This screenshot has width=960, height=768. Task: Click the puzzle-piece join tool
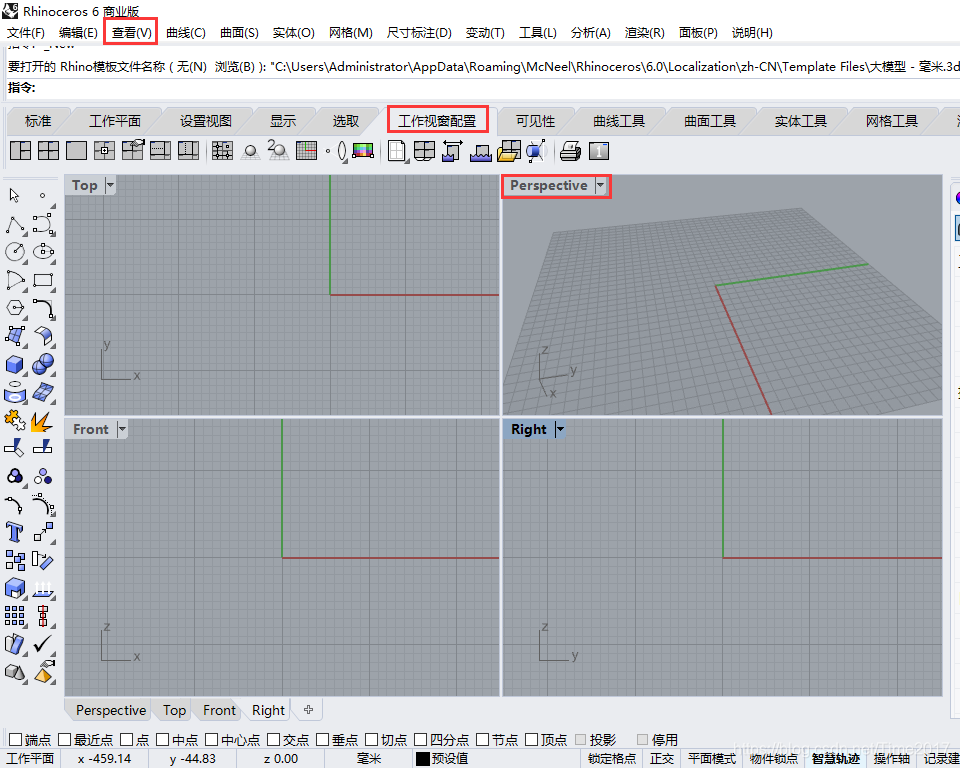point(15,421)
